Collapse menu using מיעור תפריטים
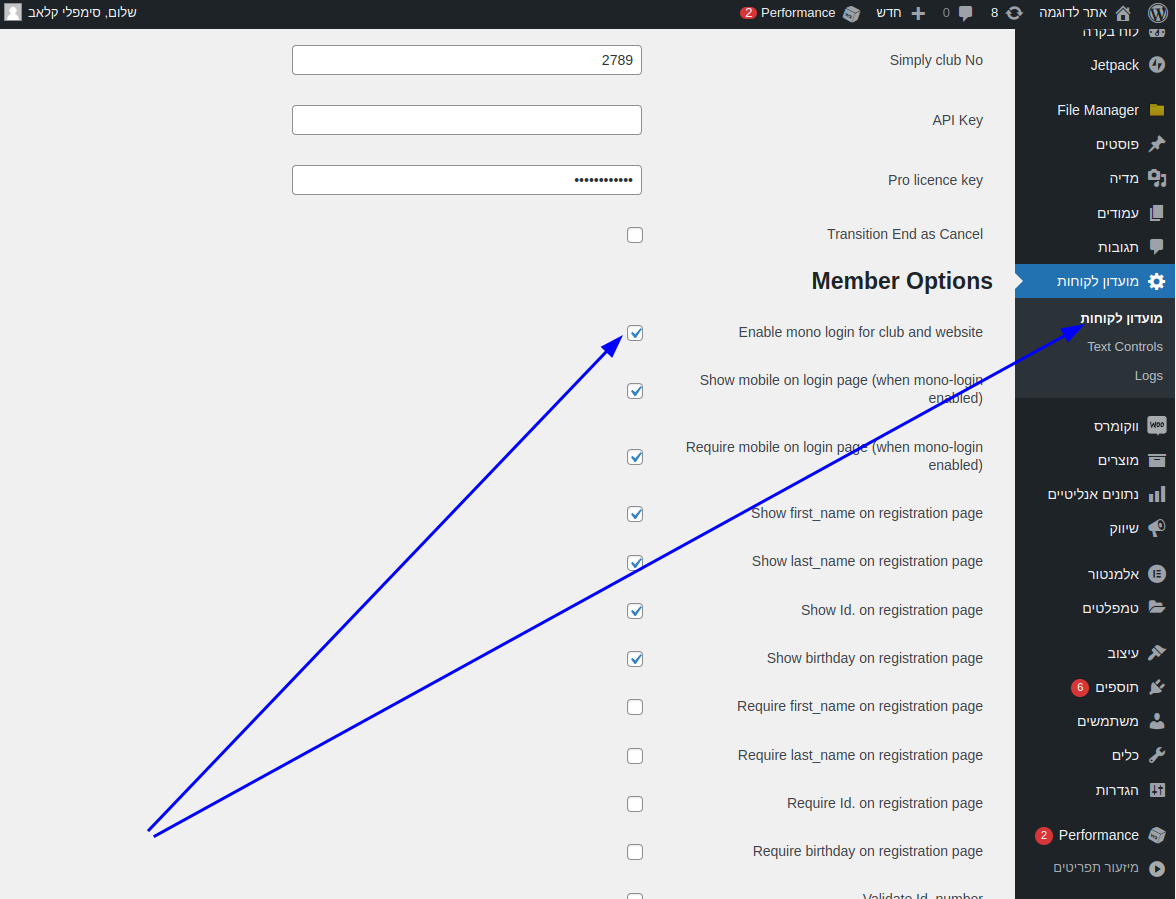Screen dimensions: 1176x899 click(x=1108, y=867)
